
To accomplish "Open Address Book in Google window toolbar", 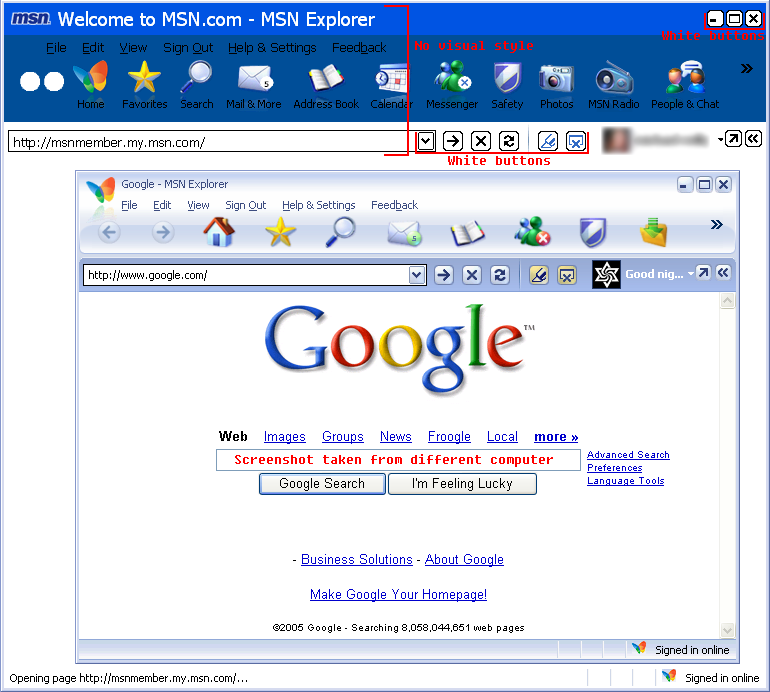I will tap(467, 233).
